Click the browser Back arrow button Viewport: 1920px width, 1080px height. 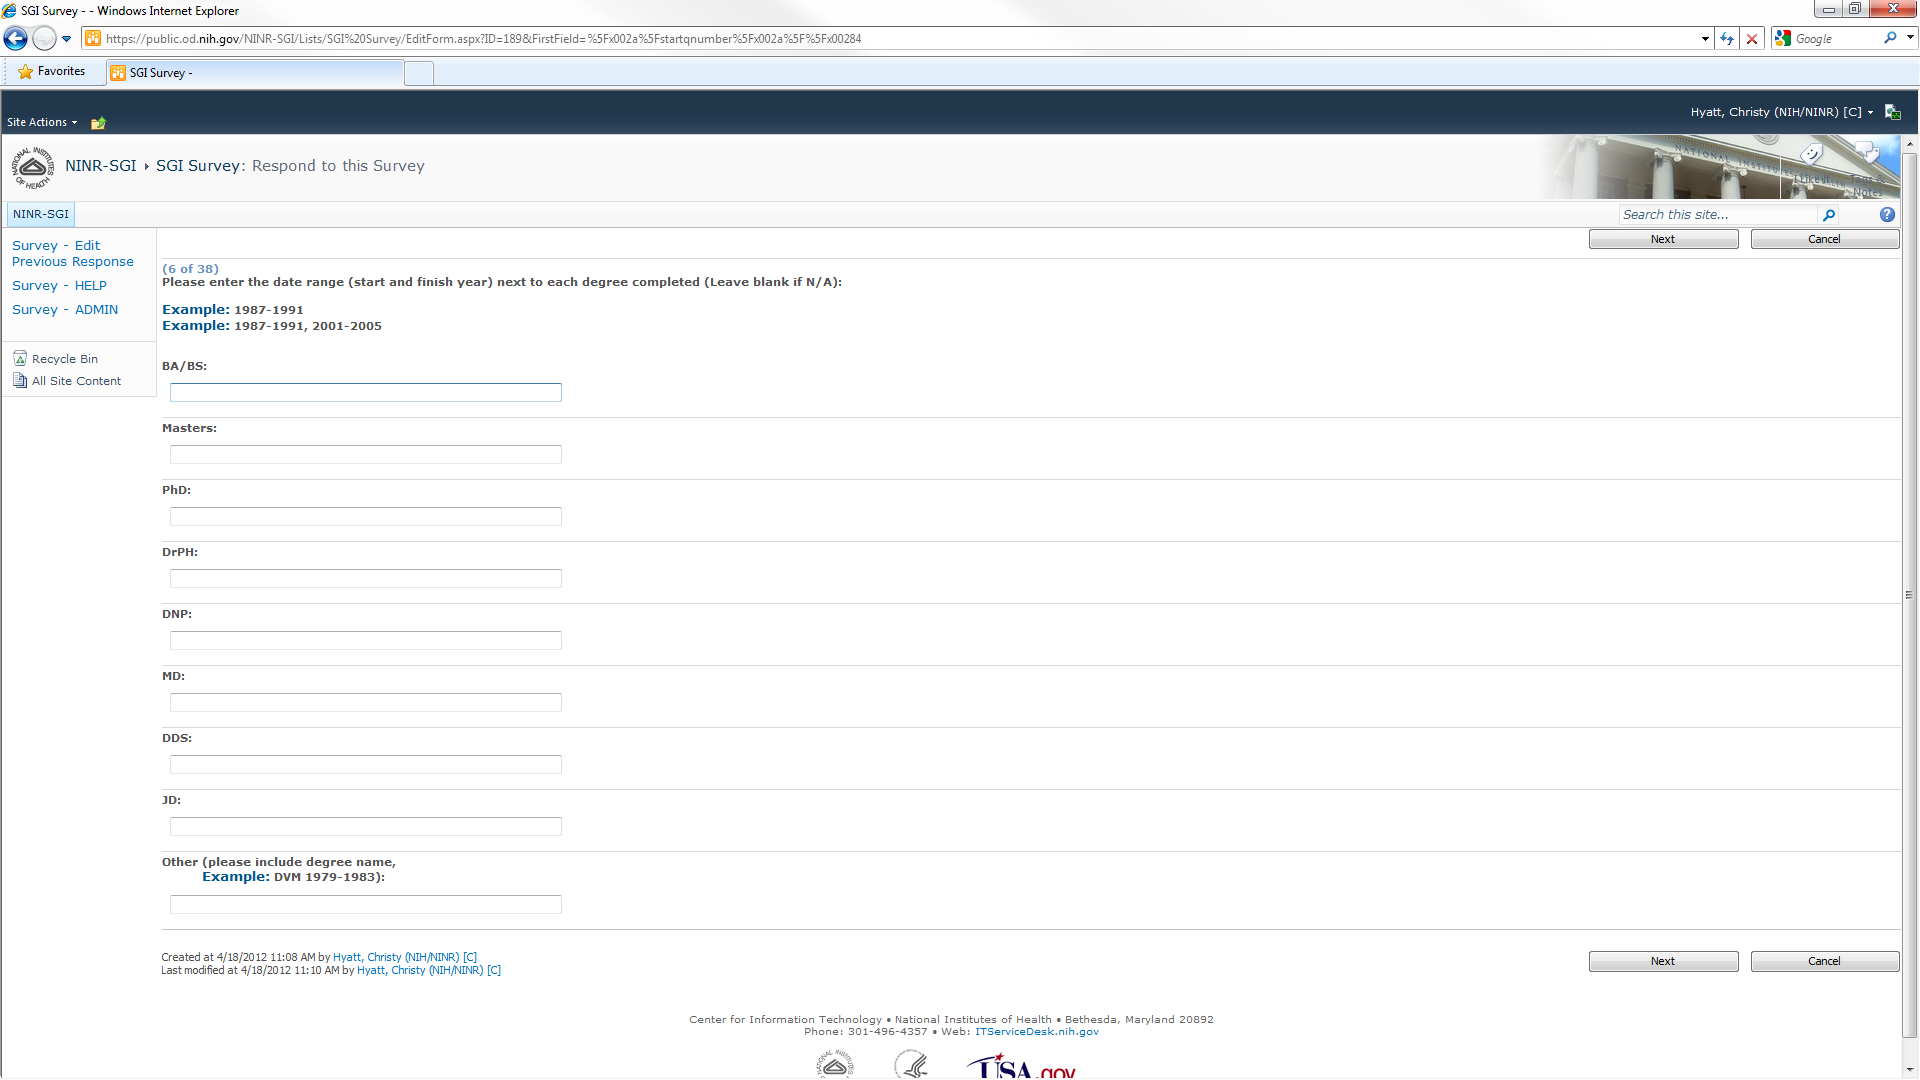point(16,39)
